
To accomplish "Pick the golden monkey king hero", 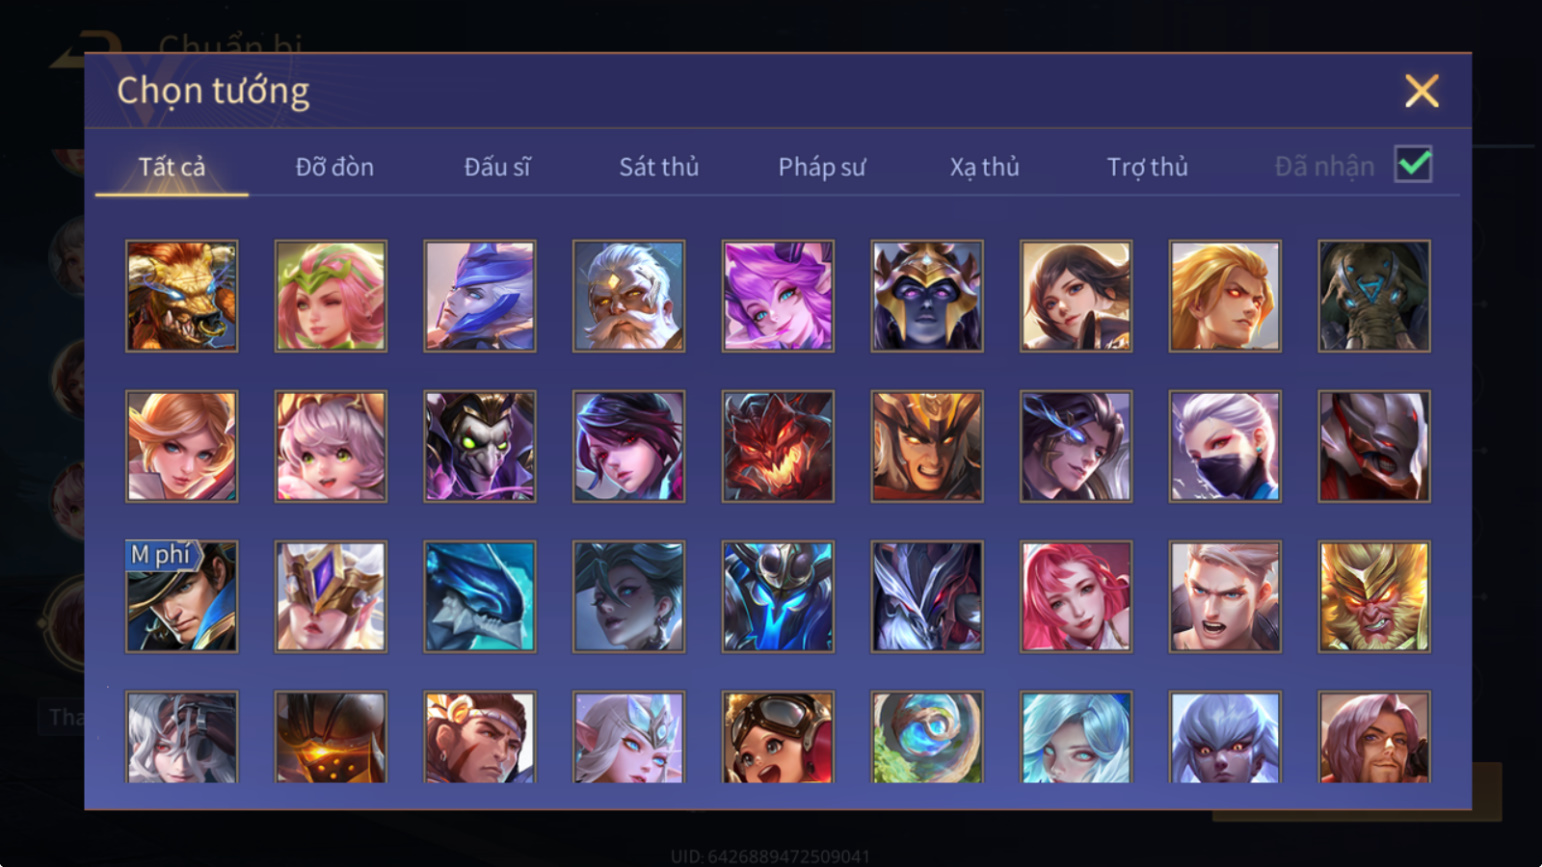I will click(x=1374, y=597).
